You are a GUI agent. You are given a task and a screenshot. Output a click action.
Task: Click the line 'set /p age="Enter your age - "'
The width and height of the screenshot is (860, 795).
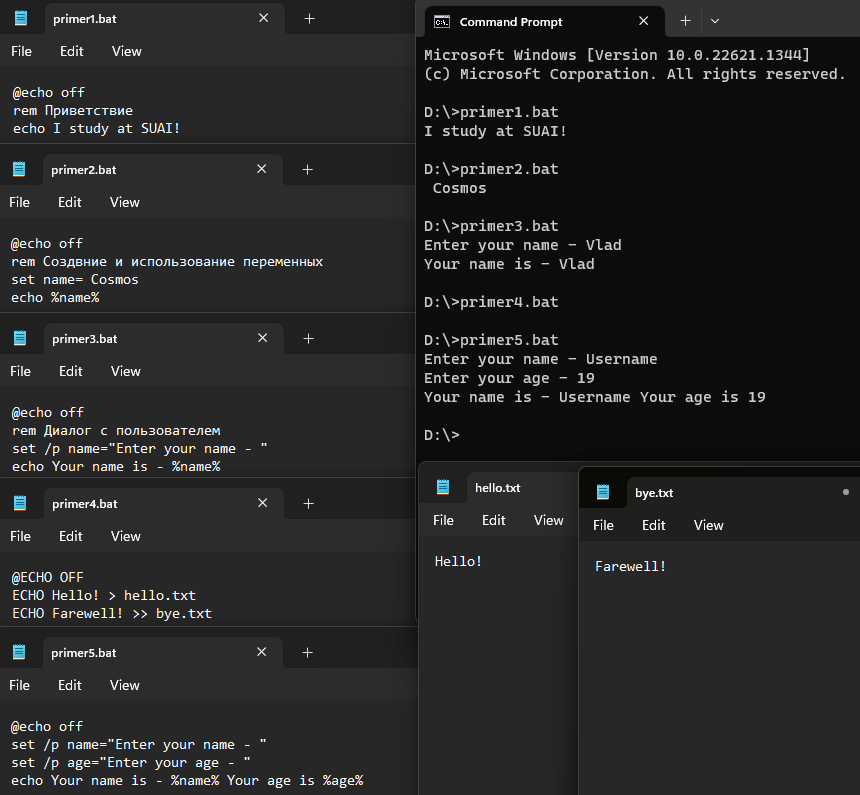(x=131, y=763)
